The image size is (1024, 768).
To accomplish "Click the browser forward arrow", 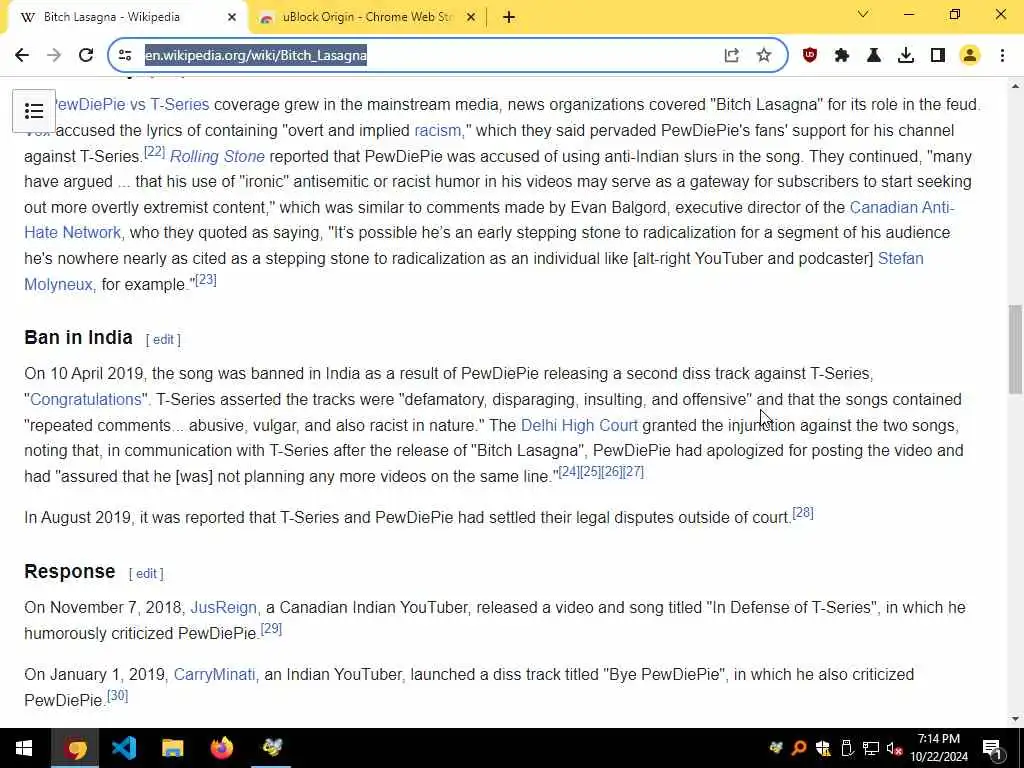I will pyautogui.click(x=54, y=56).
